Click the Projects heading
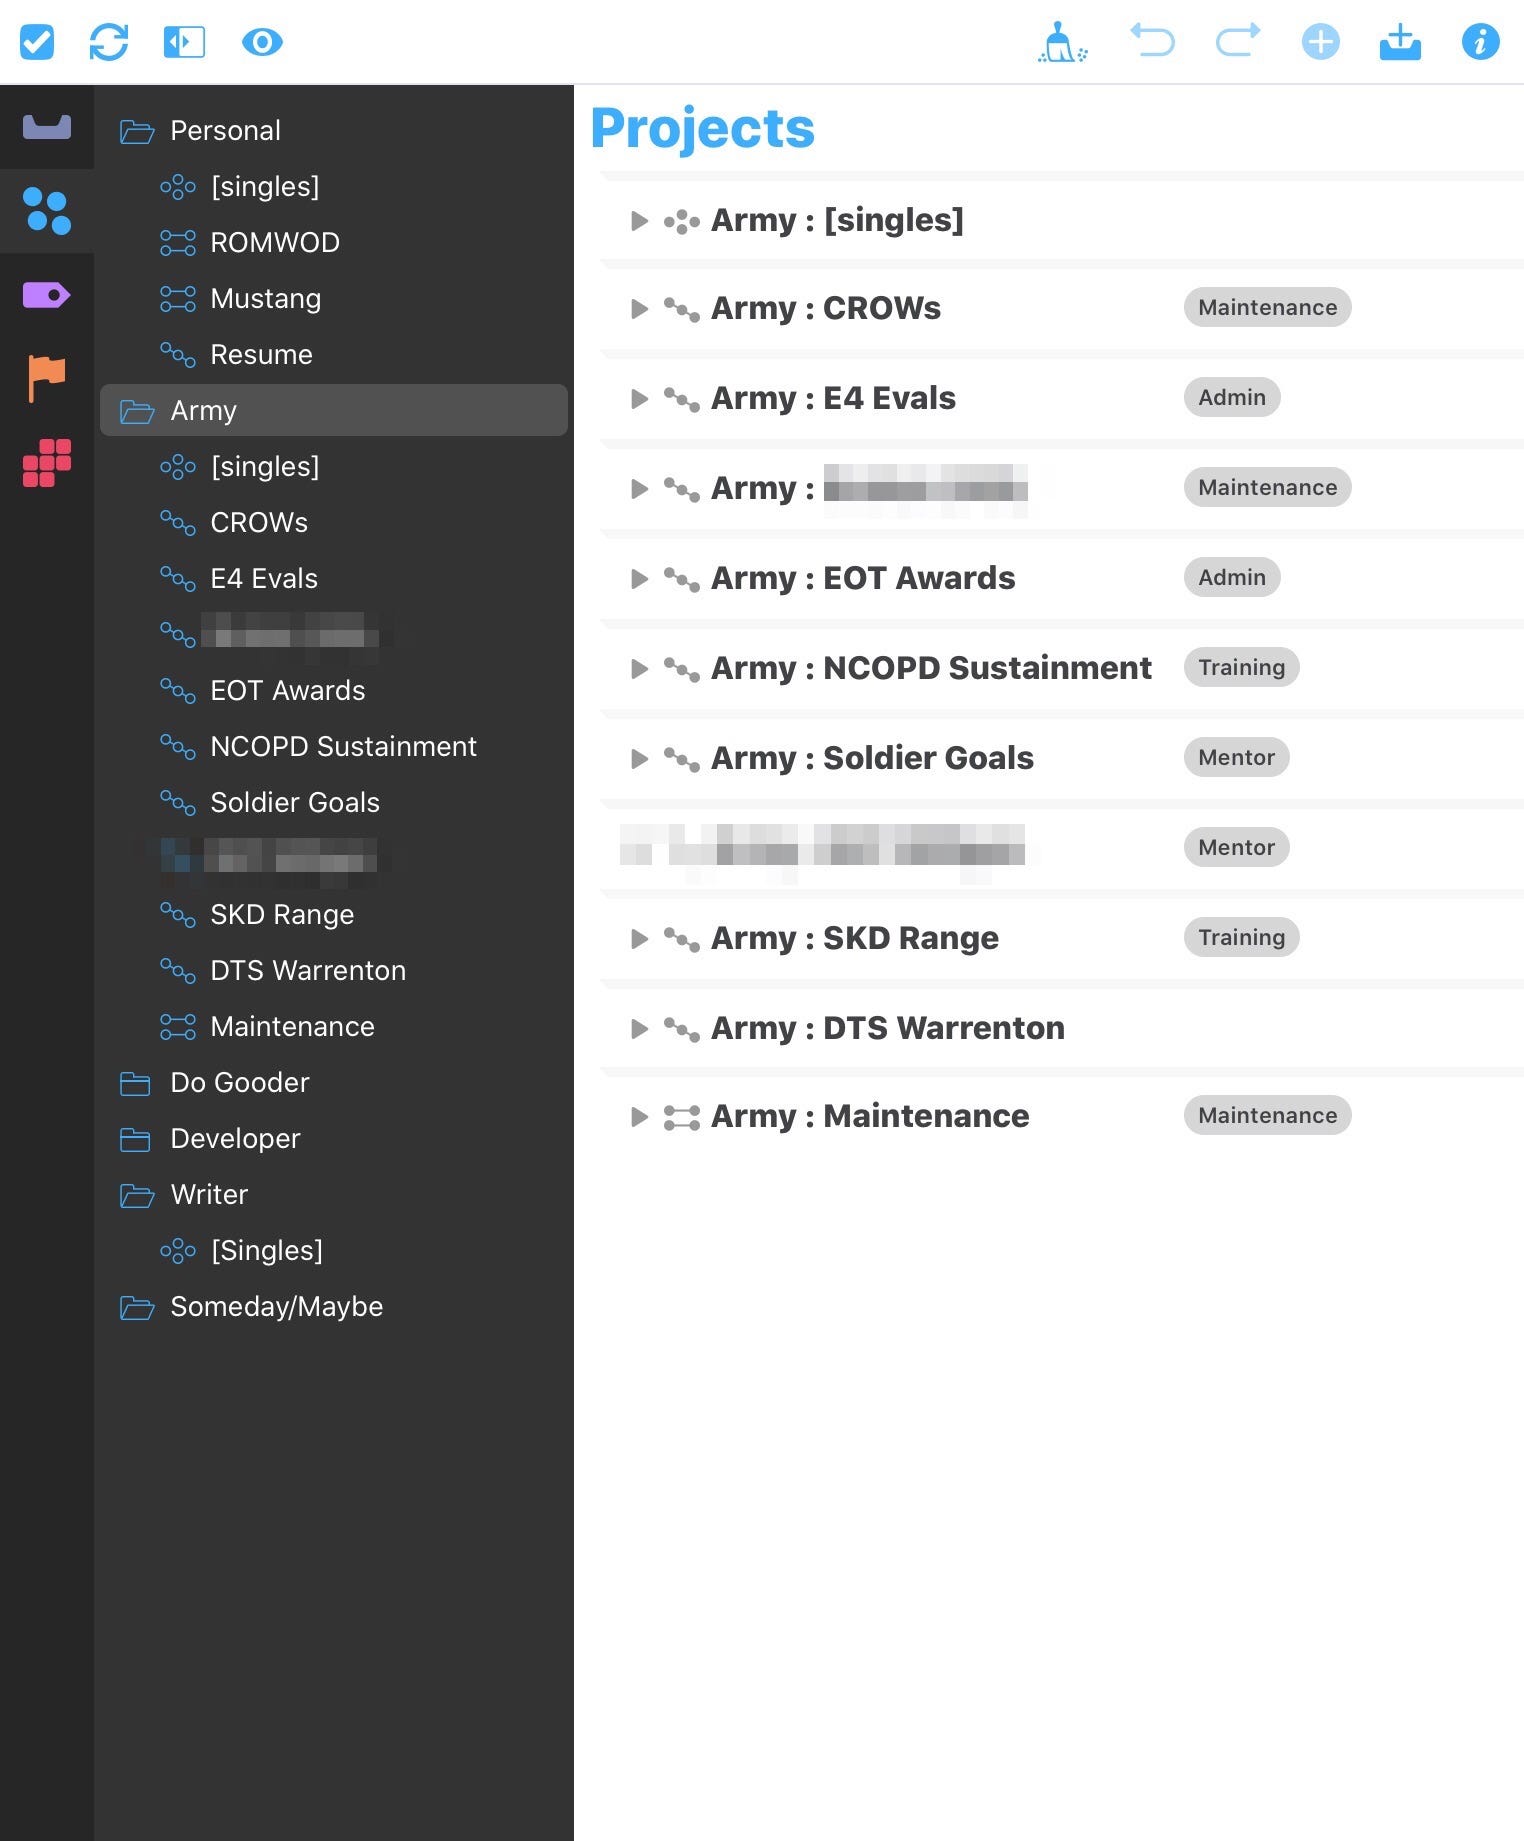 703,129
